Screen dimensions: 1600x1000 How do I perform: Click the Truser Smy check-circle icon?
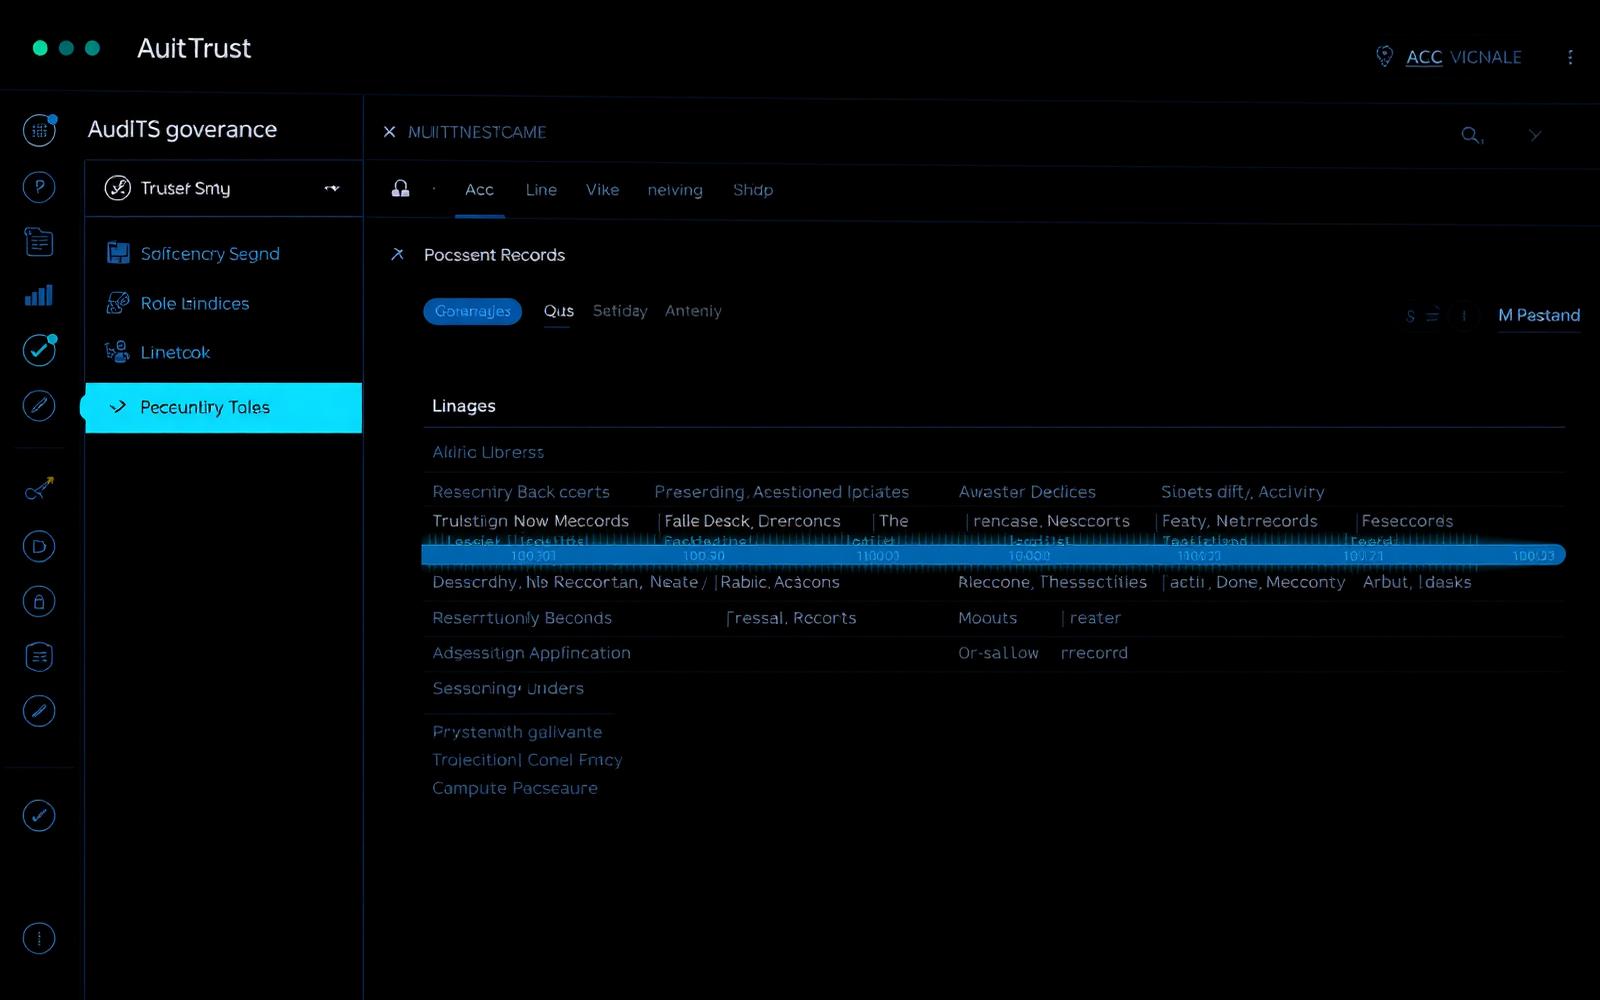click(x=118, y=188)
